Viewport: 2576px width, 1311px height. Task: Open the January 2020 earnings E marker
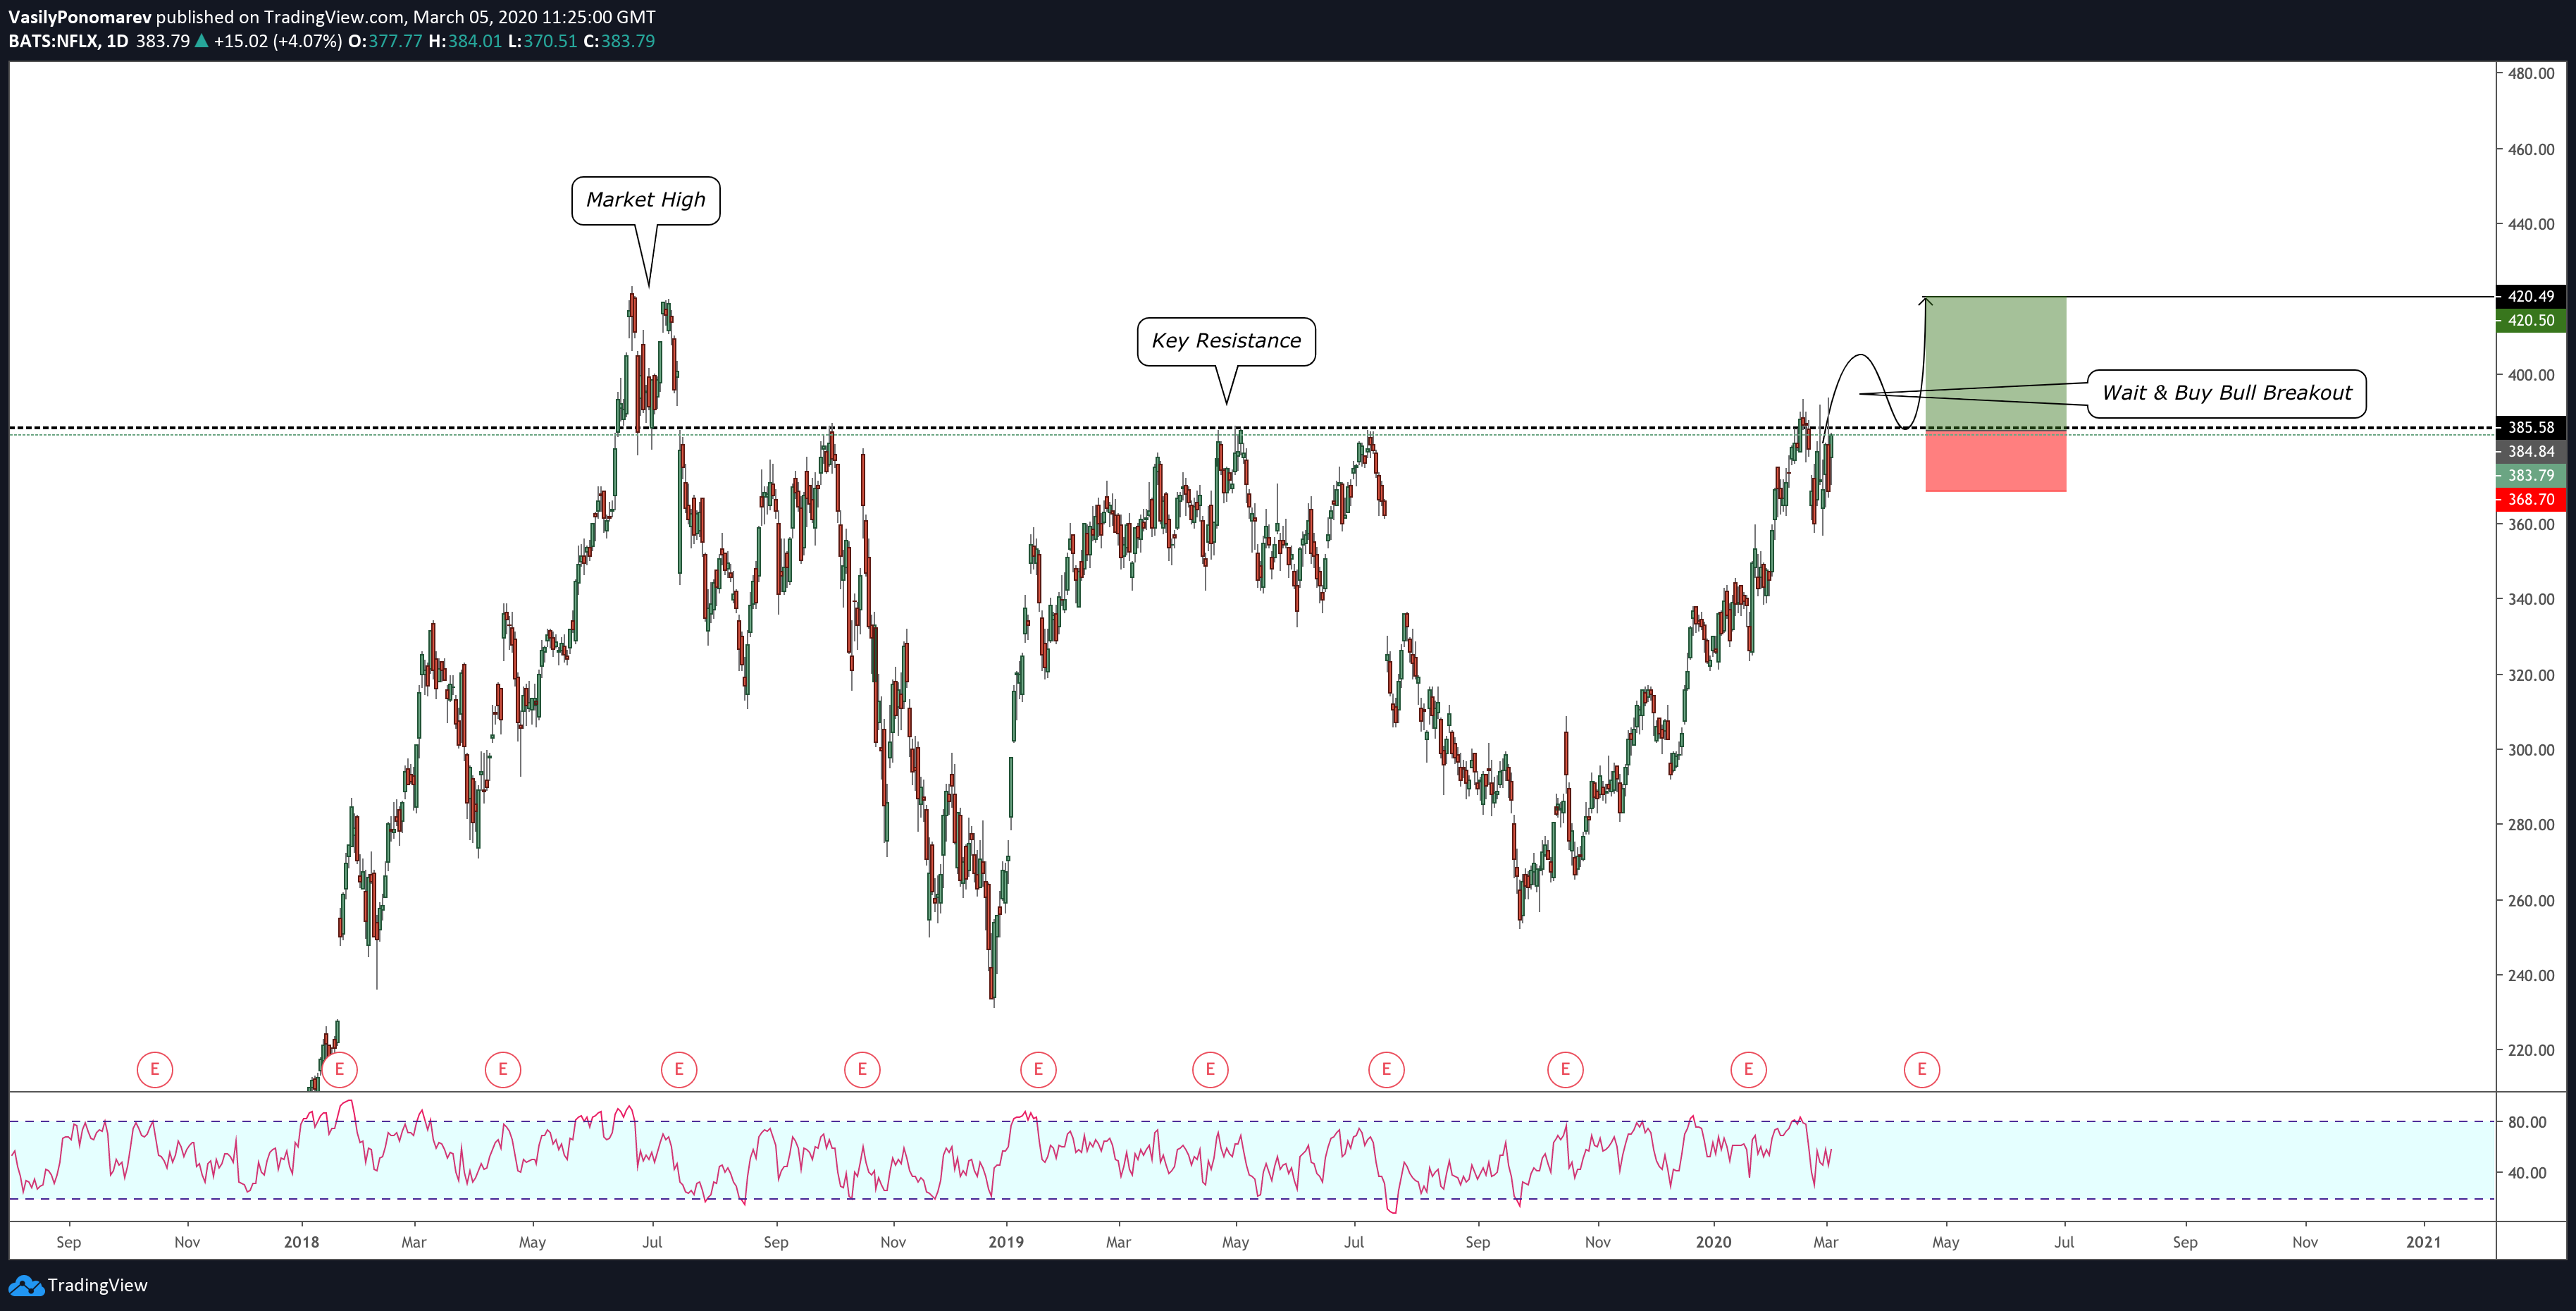click(x=1748, y=1069)
